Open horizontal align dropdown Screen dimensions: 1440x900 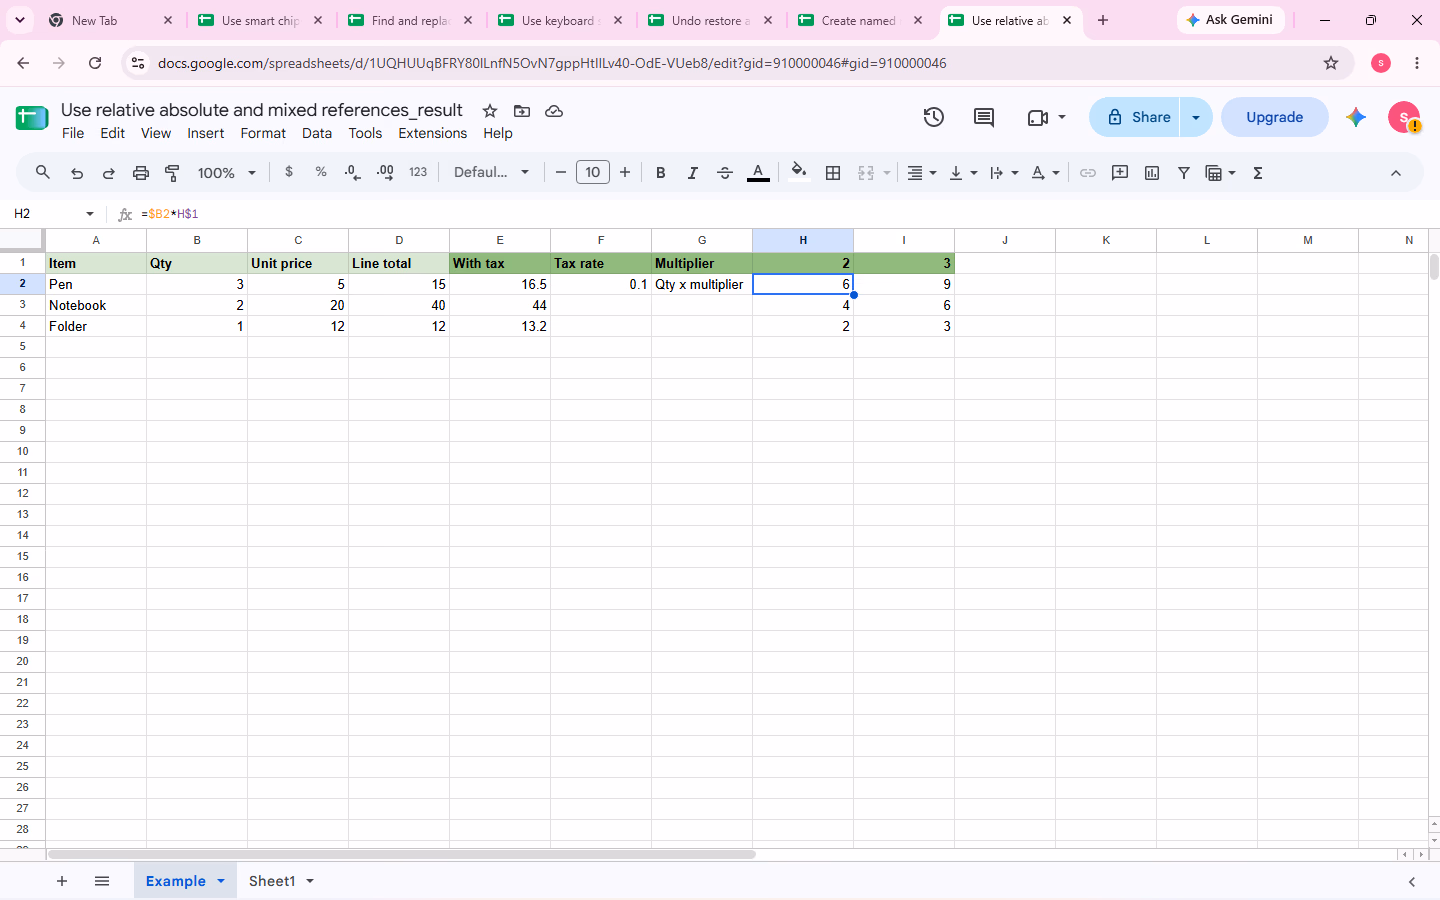click(x=922, y=173)
